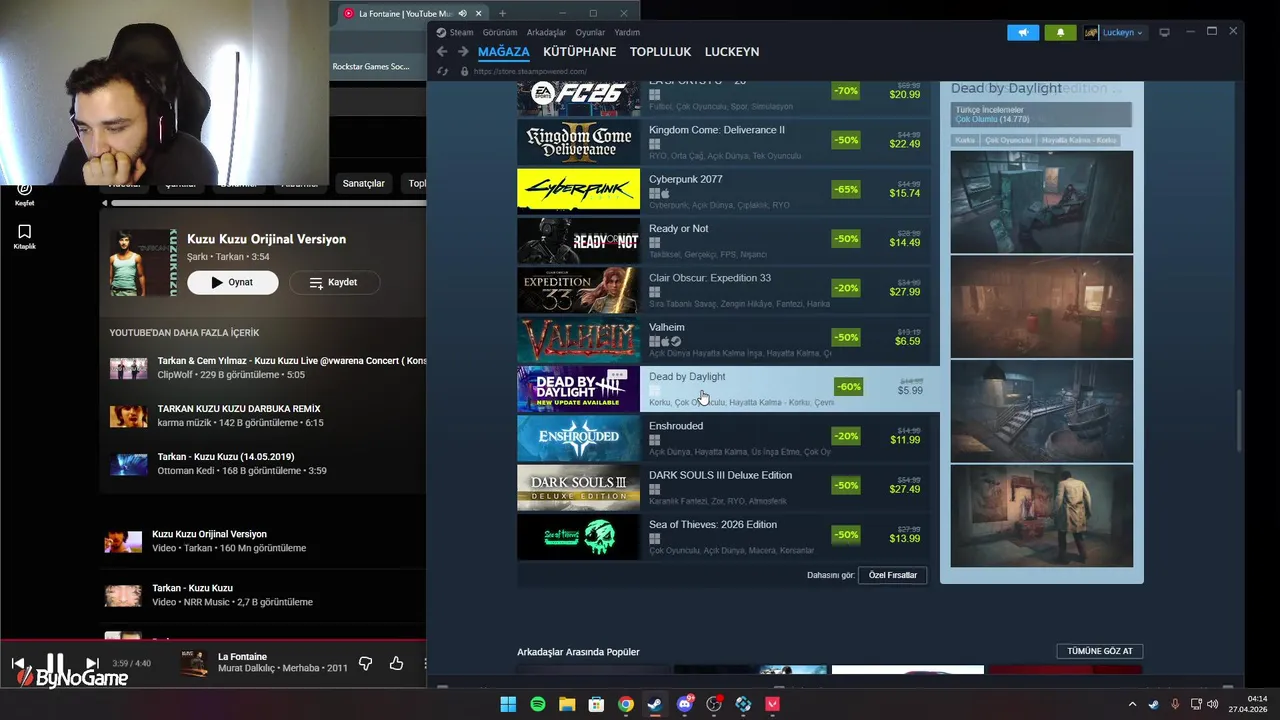Screen dimensions: 1280x720
Task: Play Kuzu Kuzu with the Oynat button
Action: pos(232,282)
